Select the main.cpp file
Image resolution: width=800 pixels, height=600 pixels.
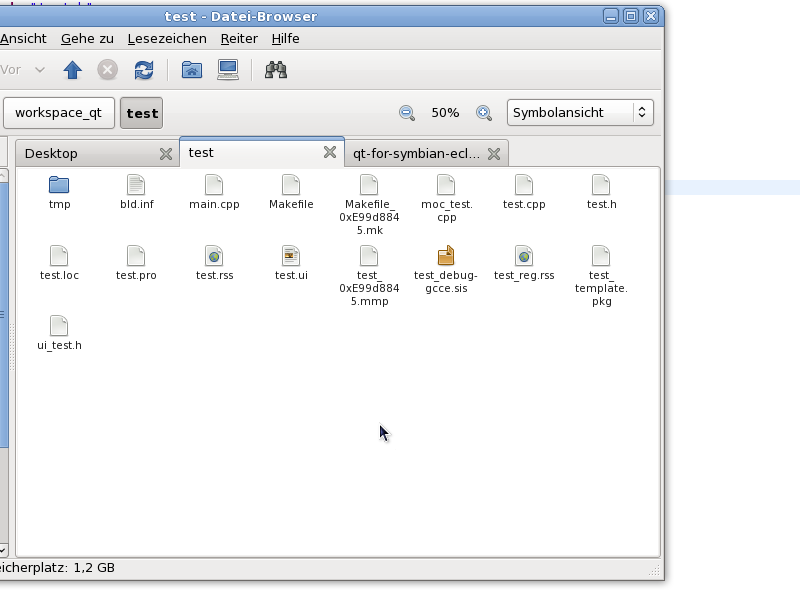[x=214, y=185]
